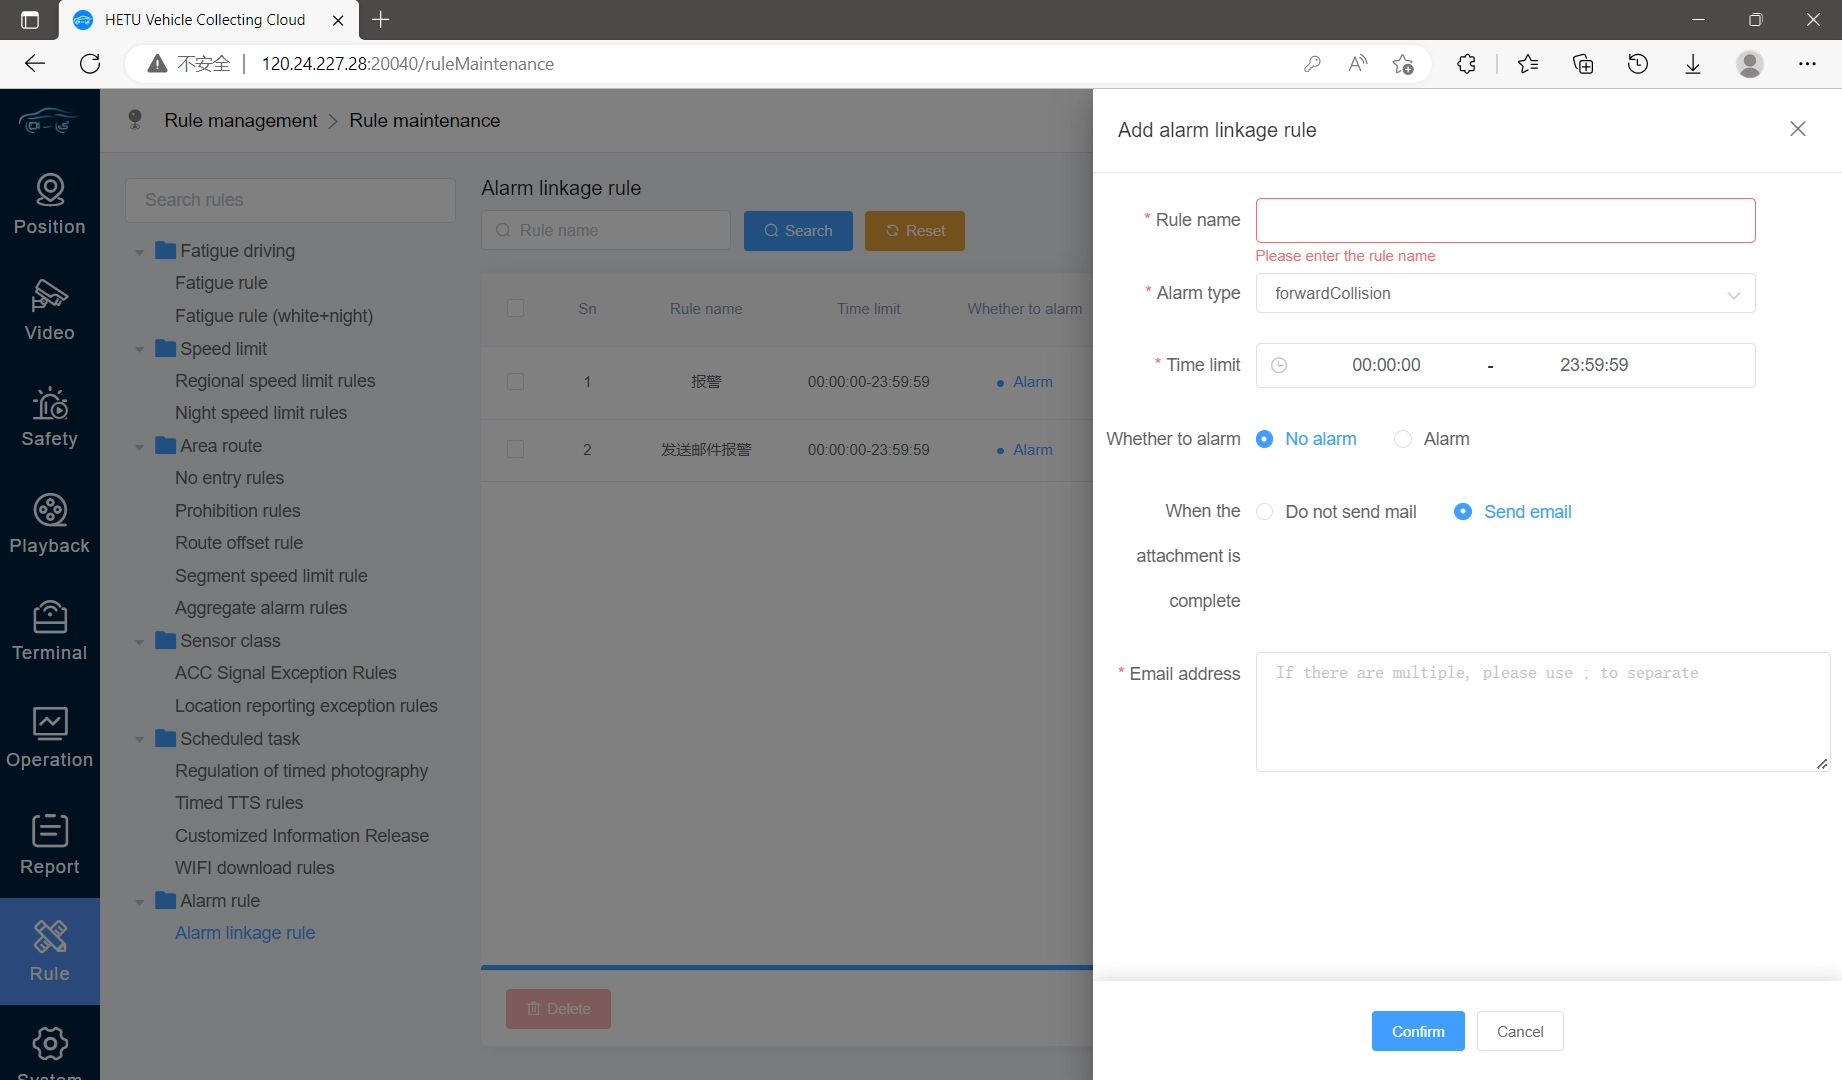1842x1080 pixels.
Task: Click the blue Search button
Action: (x=798, y=231)
